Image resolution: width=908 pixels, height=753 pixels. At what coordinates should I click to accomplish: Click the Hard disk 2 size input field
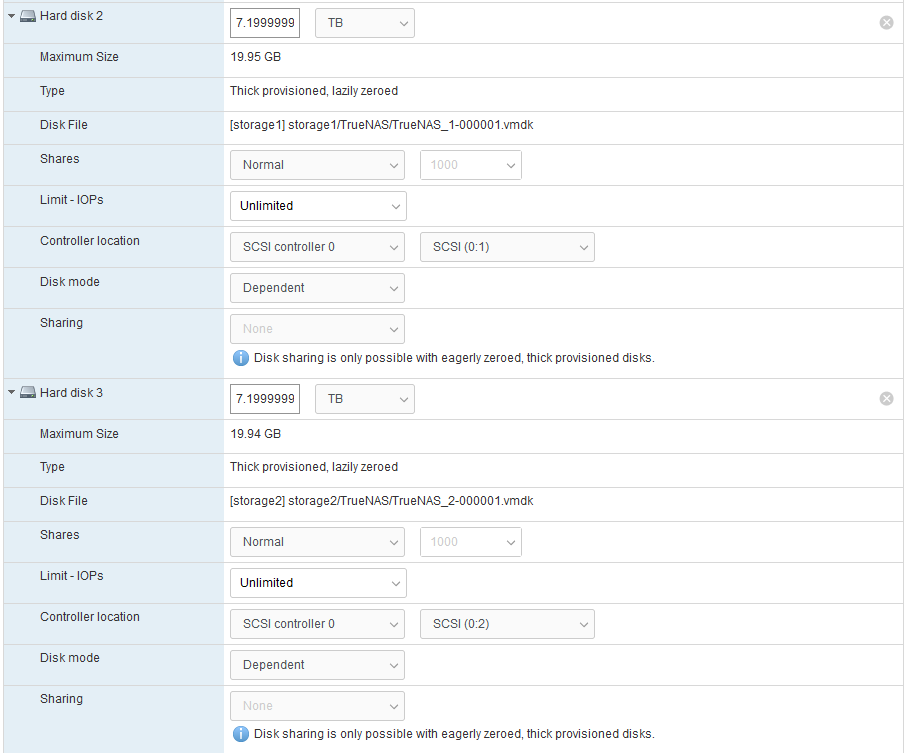coord(265,23)
